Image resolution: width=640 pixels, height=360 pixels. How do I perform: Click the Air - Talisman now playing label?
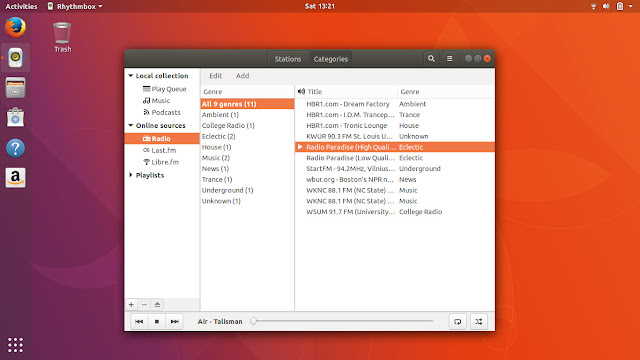[x=220, y=322]
